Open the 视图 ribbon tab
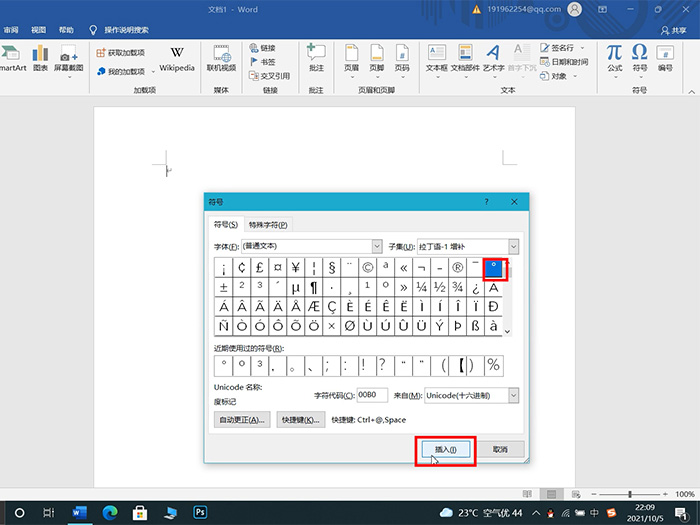 38,30
